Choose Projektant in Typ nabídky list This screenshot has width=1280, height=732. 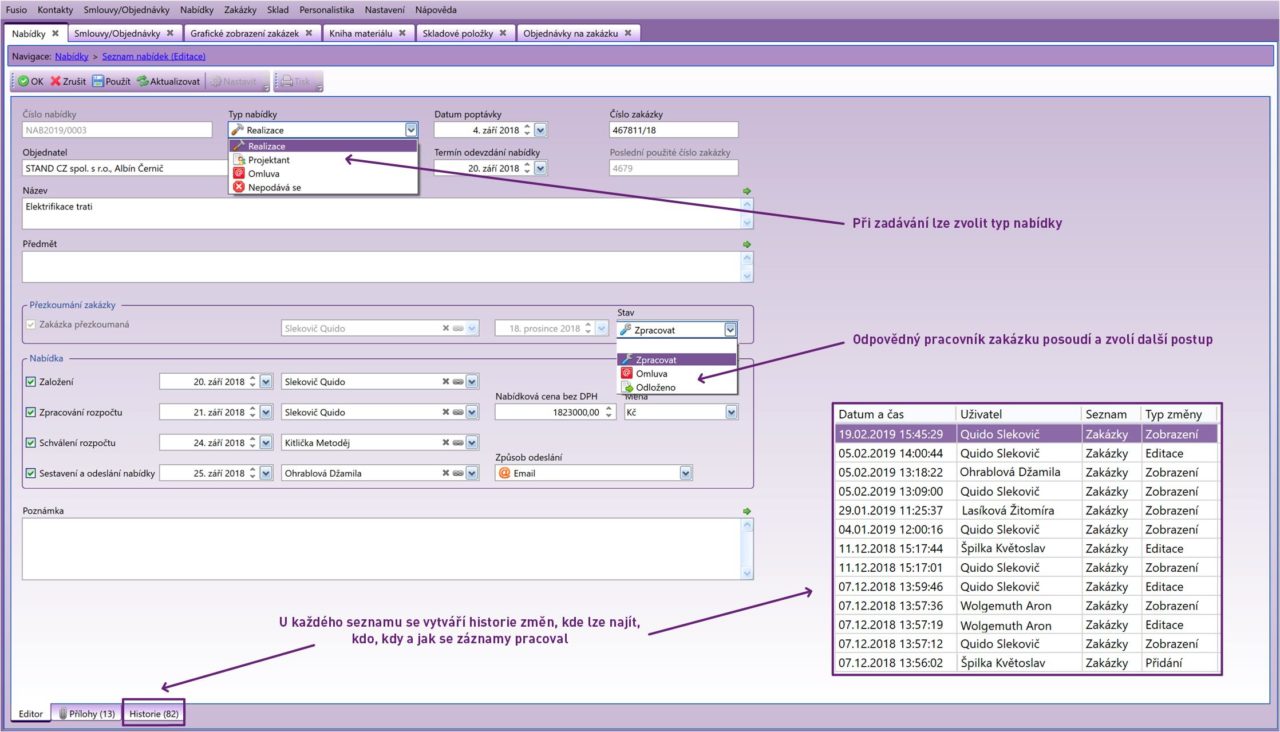point(323,159)
